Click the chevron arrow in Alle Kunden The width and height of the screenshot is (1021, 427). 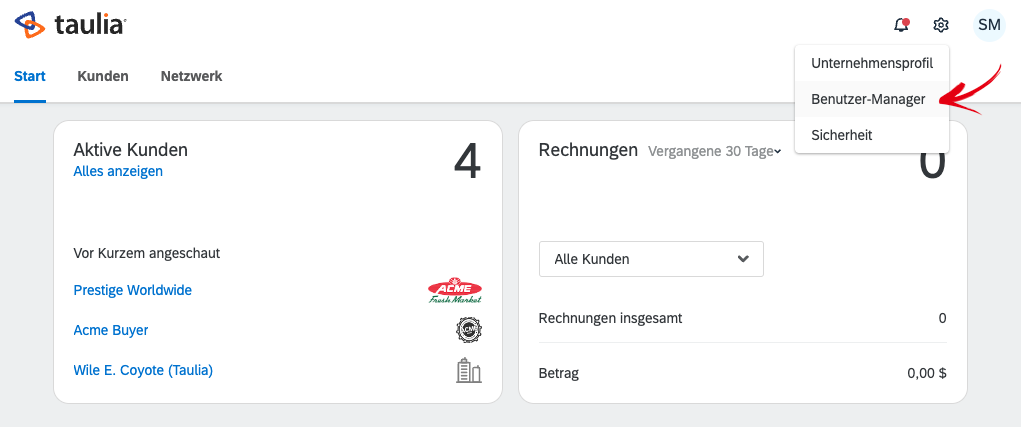[x=743, y=259]
